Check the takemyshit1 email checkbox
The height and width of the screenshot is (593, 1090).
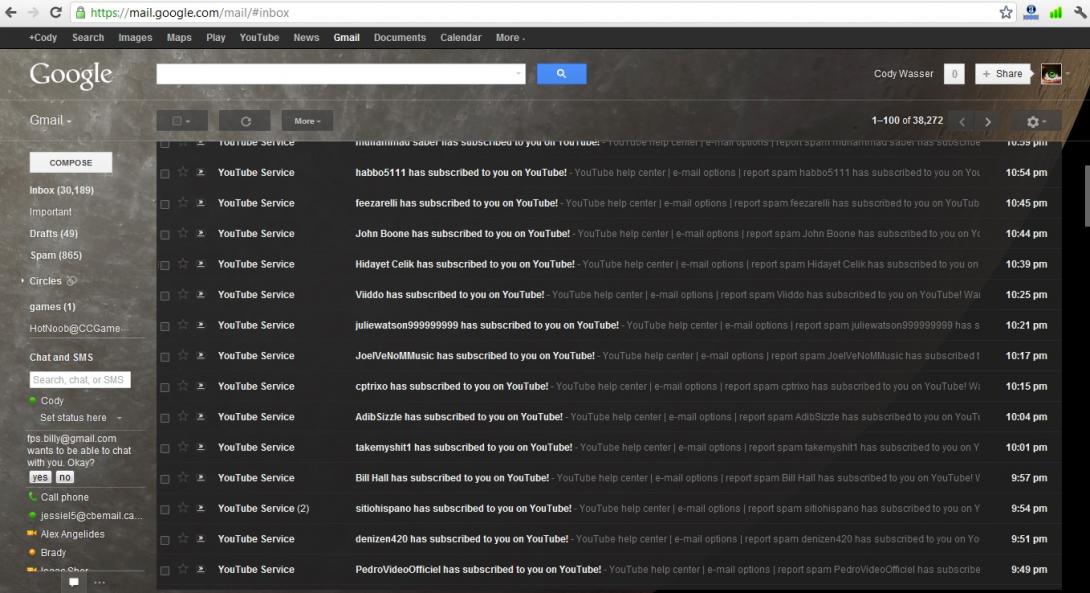(165, 449)
